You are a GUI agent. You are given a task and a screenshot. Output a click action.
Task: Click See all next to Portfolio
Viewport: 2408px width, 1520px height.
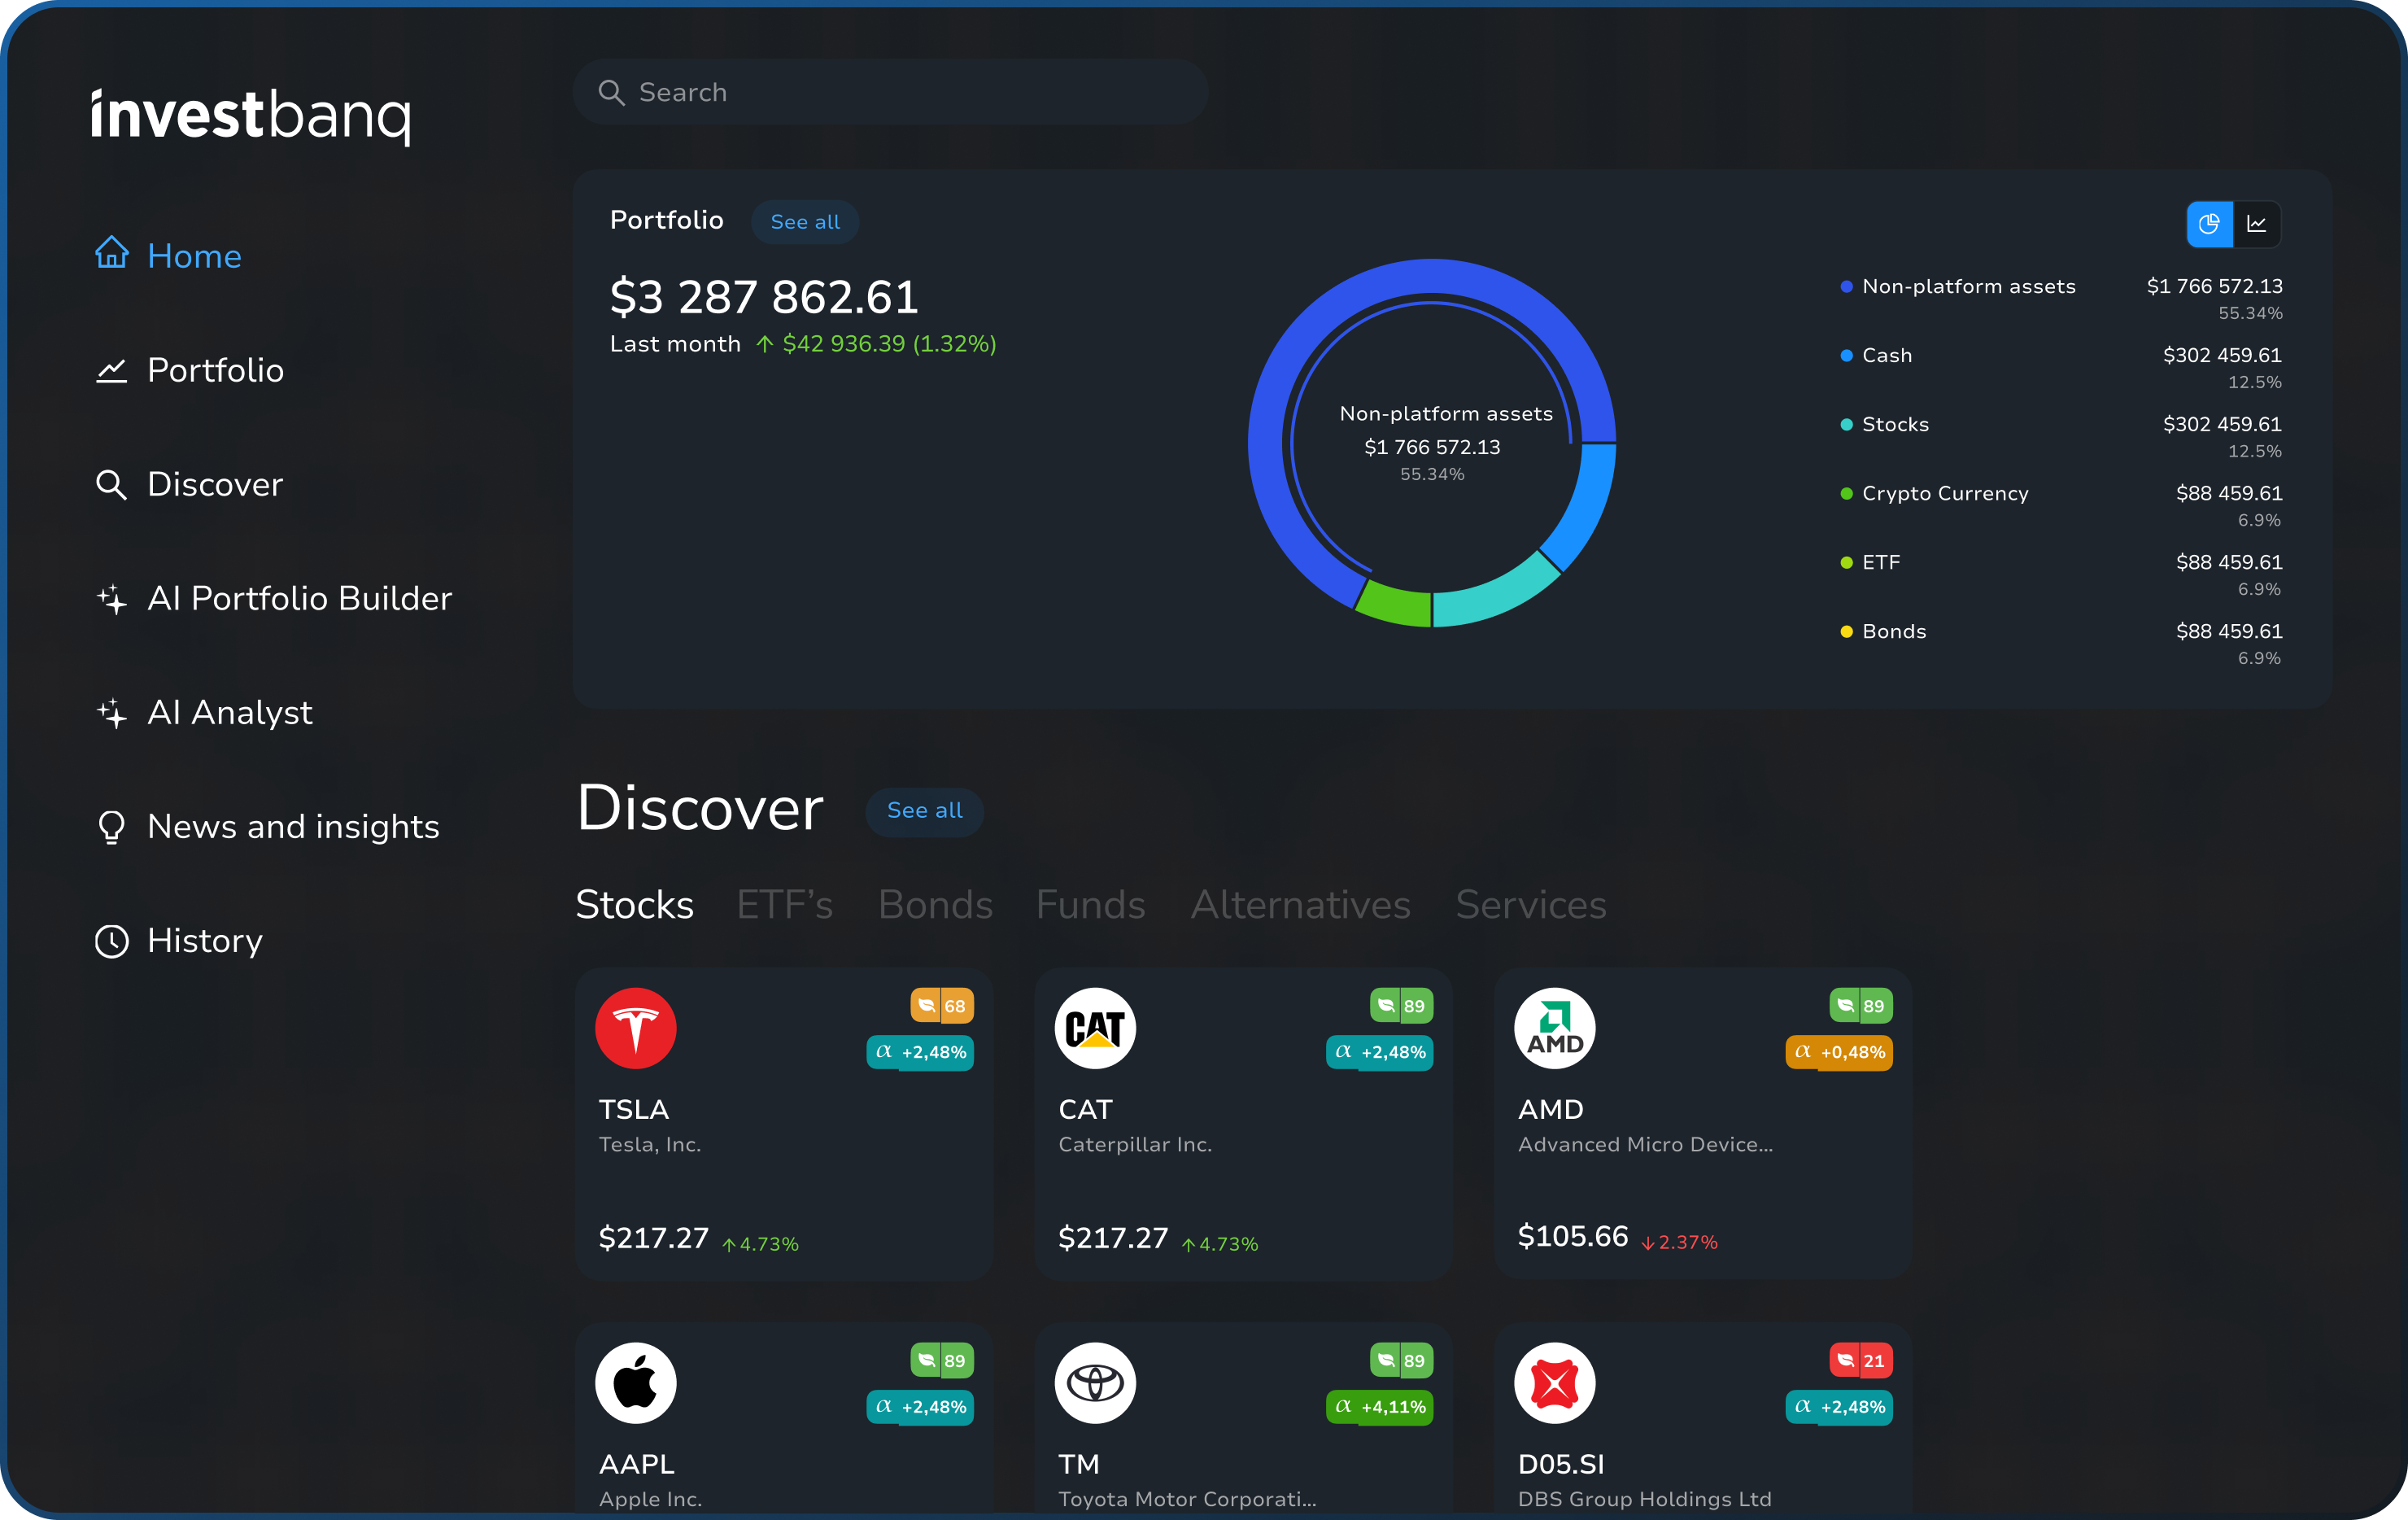point(805,222)
